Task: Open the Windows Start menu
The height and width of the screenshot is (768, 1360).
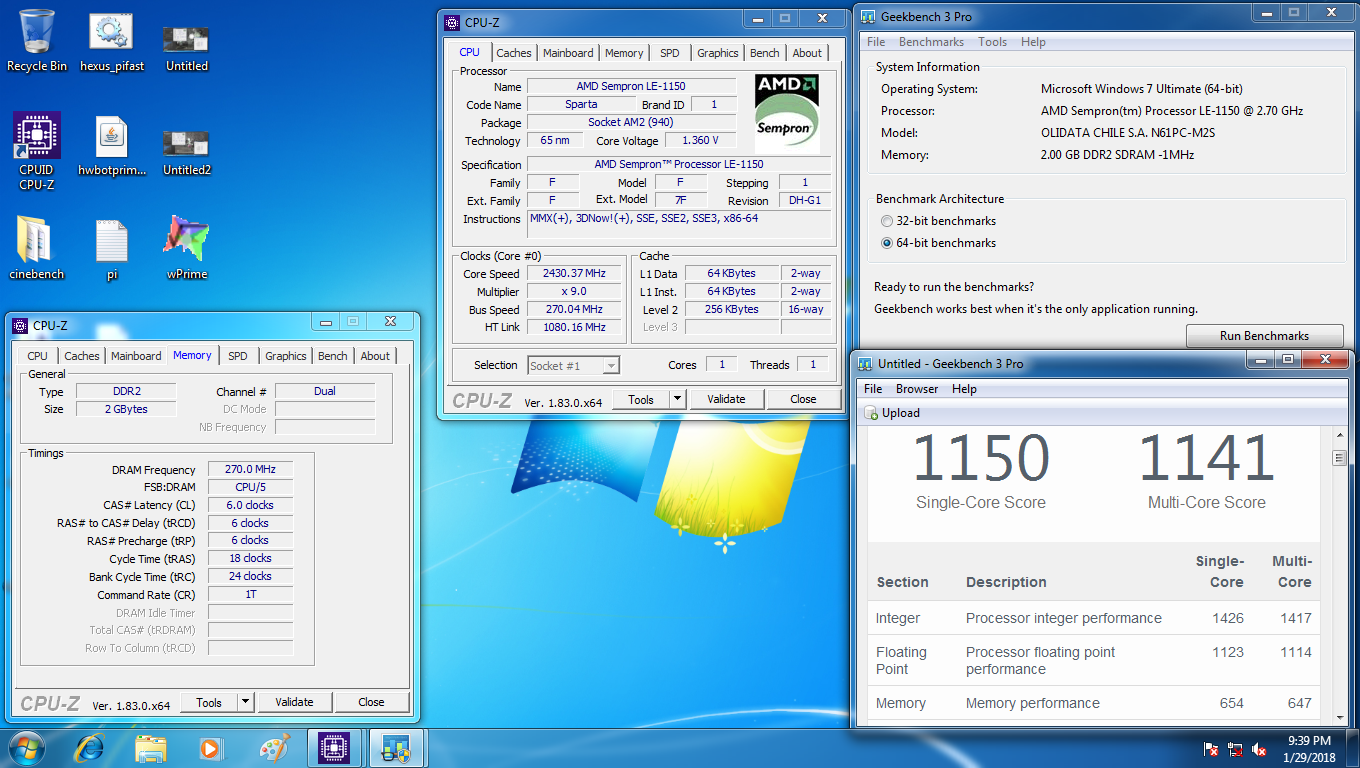Action: [x=27, y=748]
